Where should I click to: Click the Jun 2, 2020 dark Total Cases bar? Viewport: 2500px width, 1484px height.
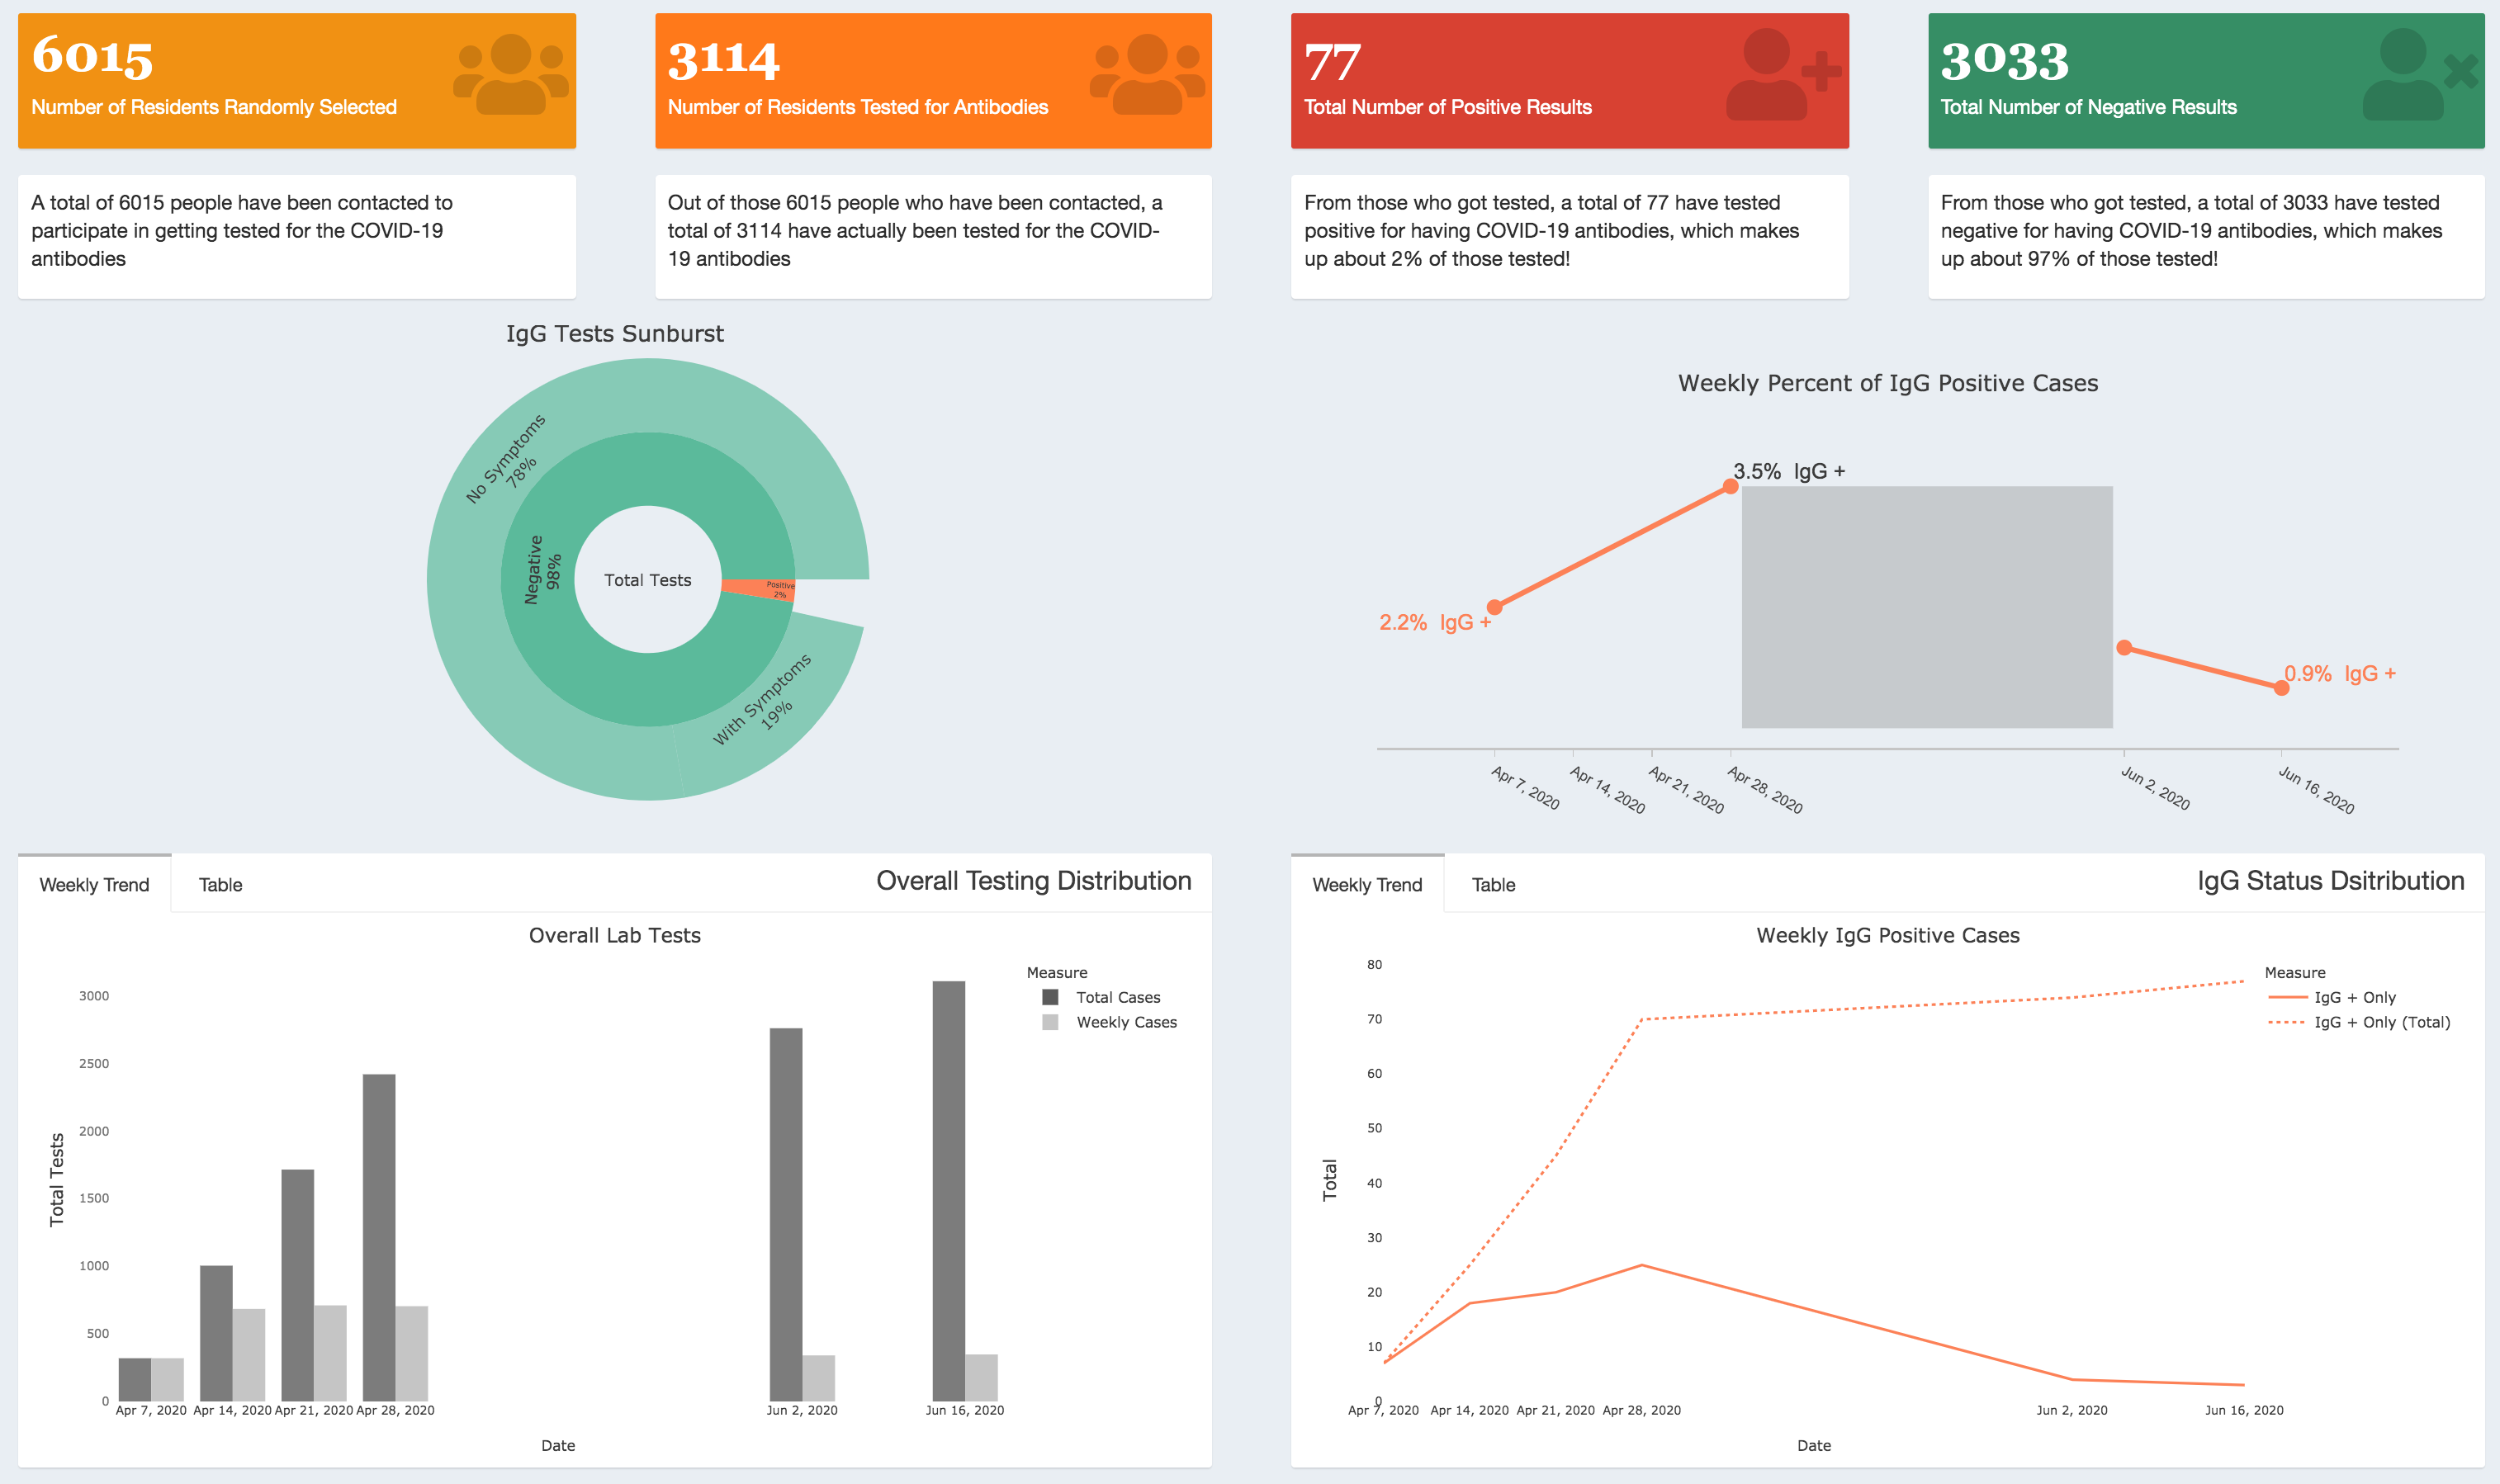point(786,1214)
